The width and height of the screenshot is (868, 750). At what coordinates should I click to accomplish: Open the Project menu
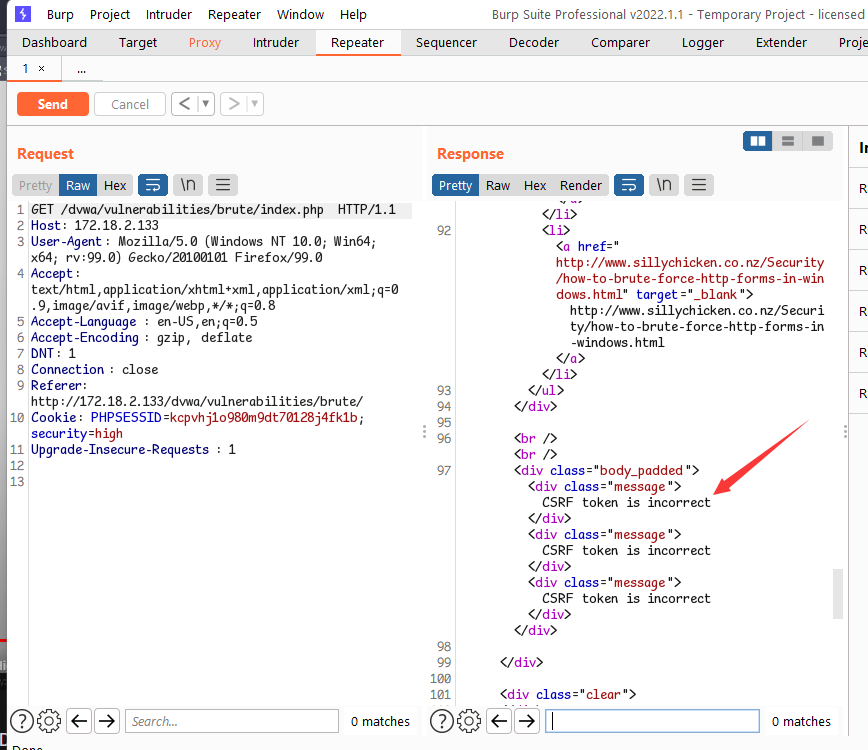[x=110, y=14]
